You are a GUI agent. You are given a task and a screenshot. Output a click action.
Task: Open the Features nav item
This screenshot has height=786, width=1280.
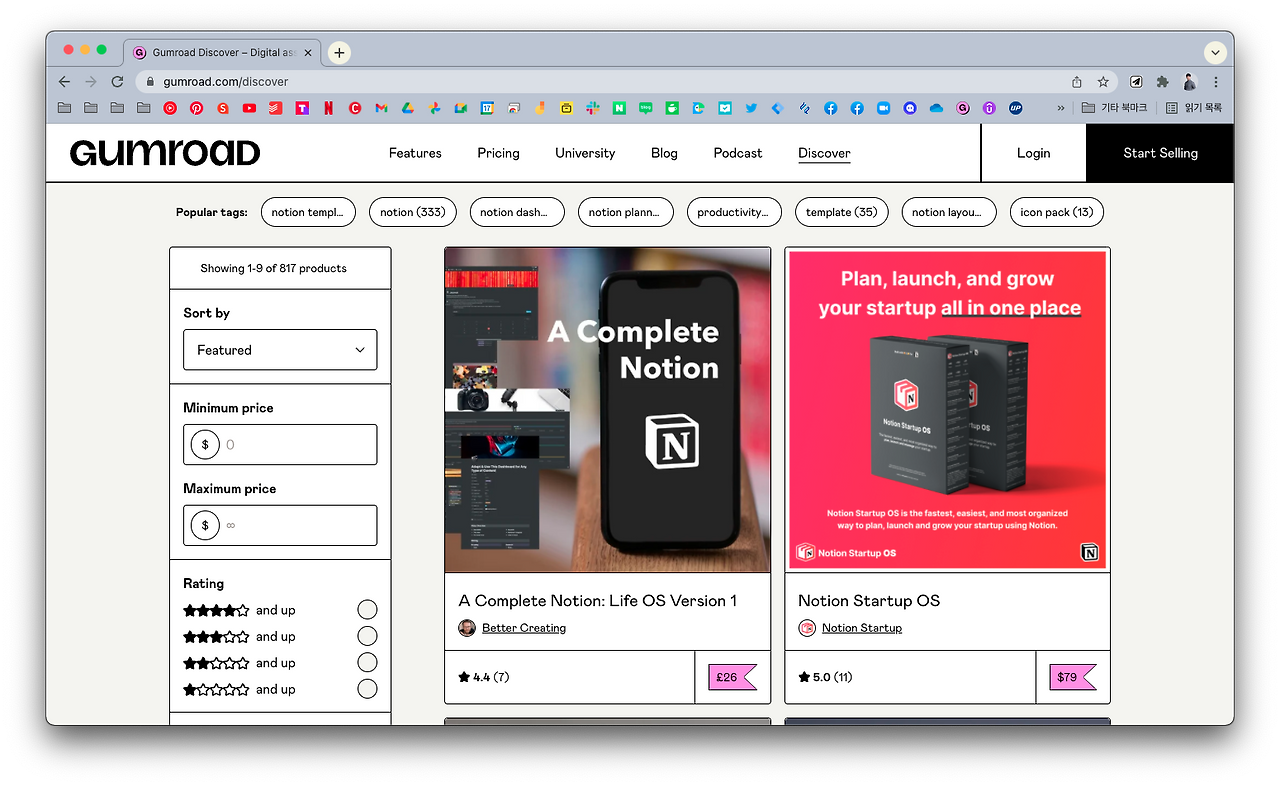(415, 153)
